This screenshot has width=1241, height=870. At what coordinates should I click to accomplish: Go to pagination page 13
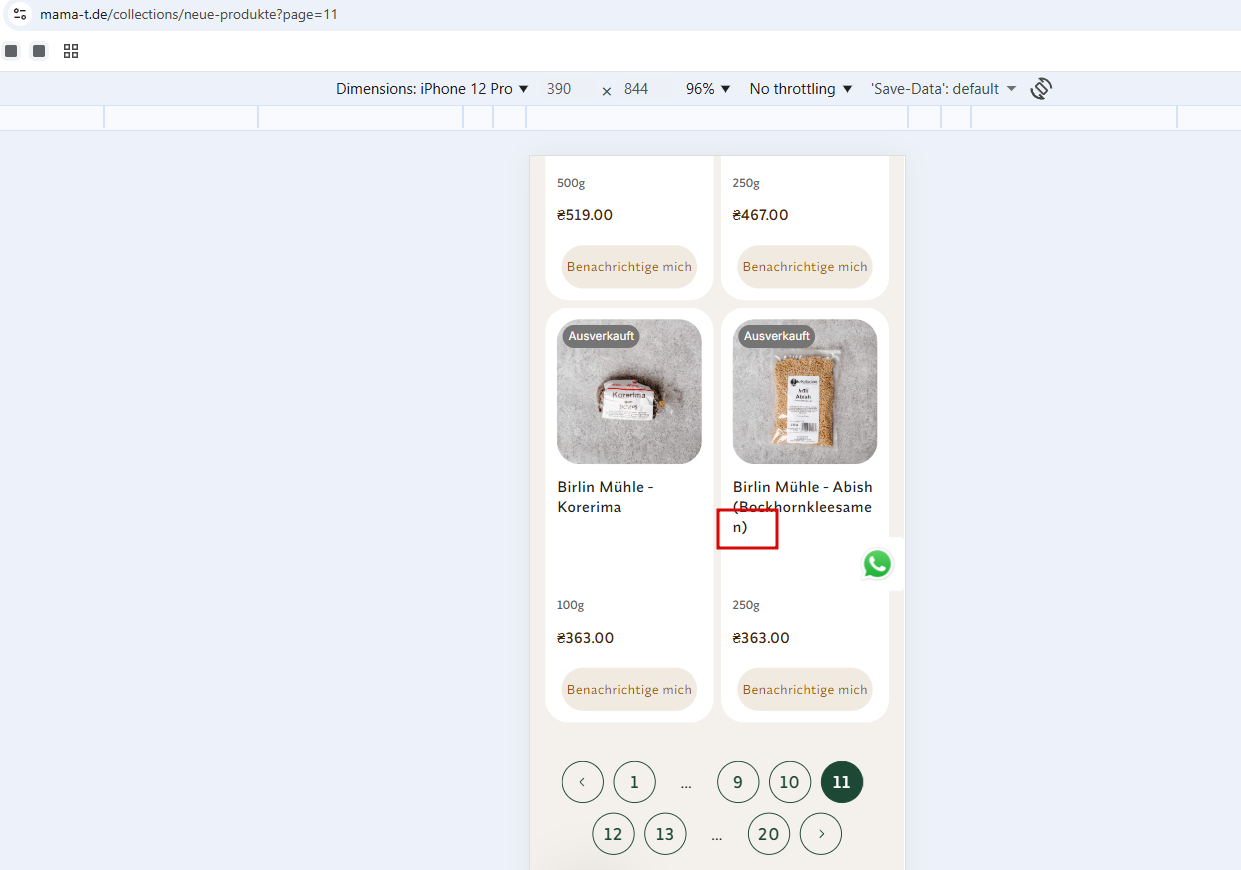coord(665,834)
